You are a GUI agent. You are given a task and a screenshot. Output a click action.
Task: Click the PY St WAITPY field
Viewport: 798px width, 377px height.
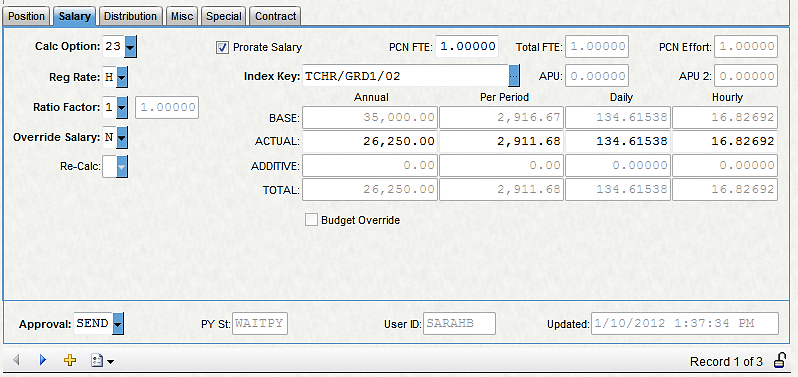(260, 324)
